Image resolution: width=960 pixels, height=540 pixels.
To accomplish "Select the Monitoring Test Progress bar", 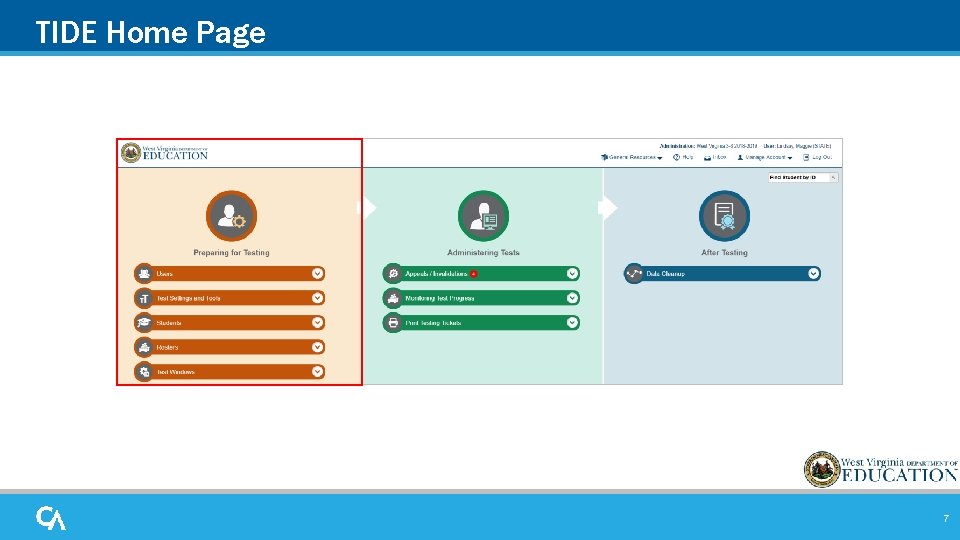I will (481, 298).
